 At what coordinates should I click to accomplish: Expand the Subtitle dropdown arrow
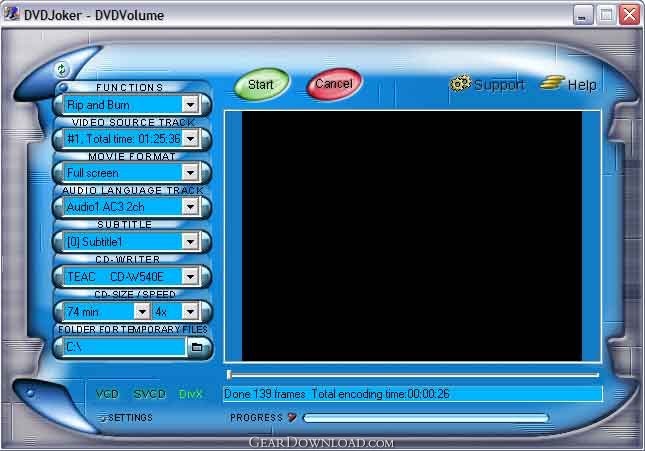pos(190,242)
